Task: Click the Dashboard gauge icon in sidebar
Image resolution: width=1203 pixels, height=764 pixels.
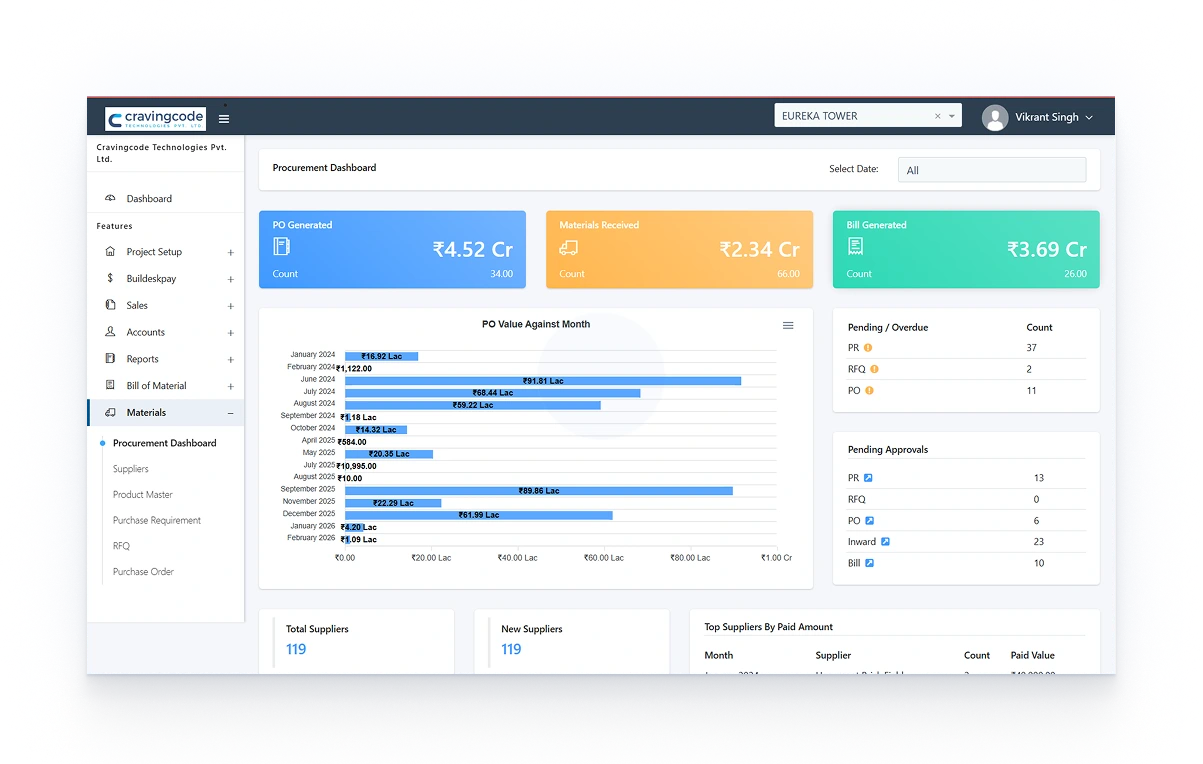Action: 110,199
